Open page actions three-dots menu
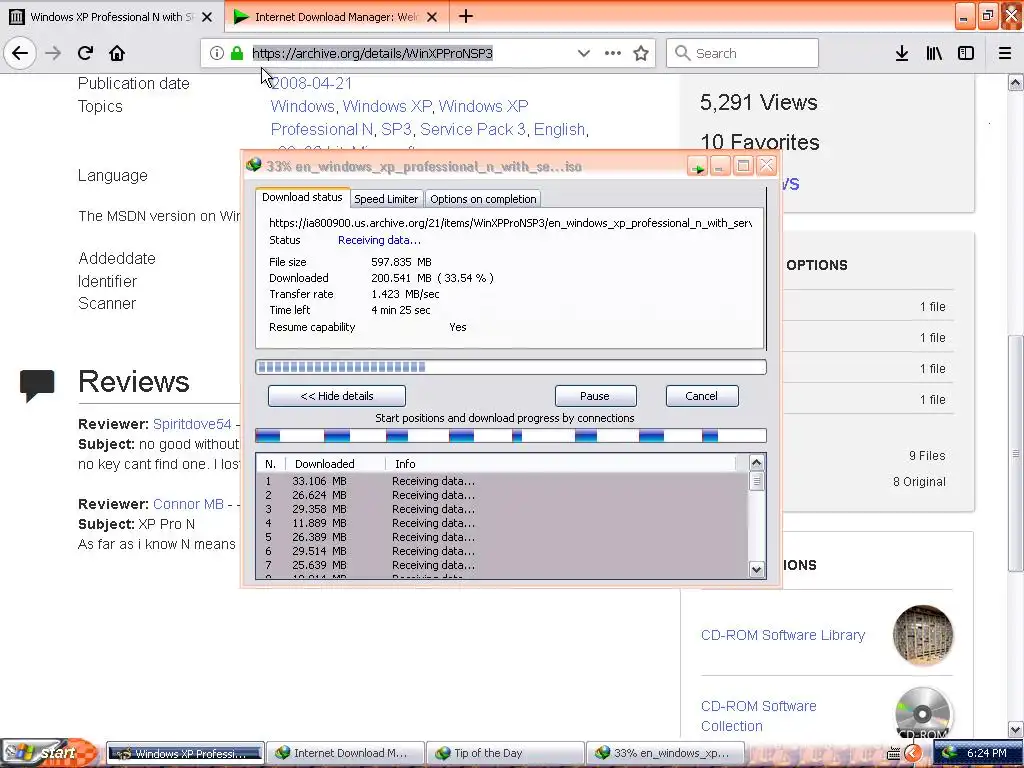This screenshot has width=1024, height=768. tap(613, 53)
